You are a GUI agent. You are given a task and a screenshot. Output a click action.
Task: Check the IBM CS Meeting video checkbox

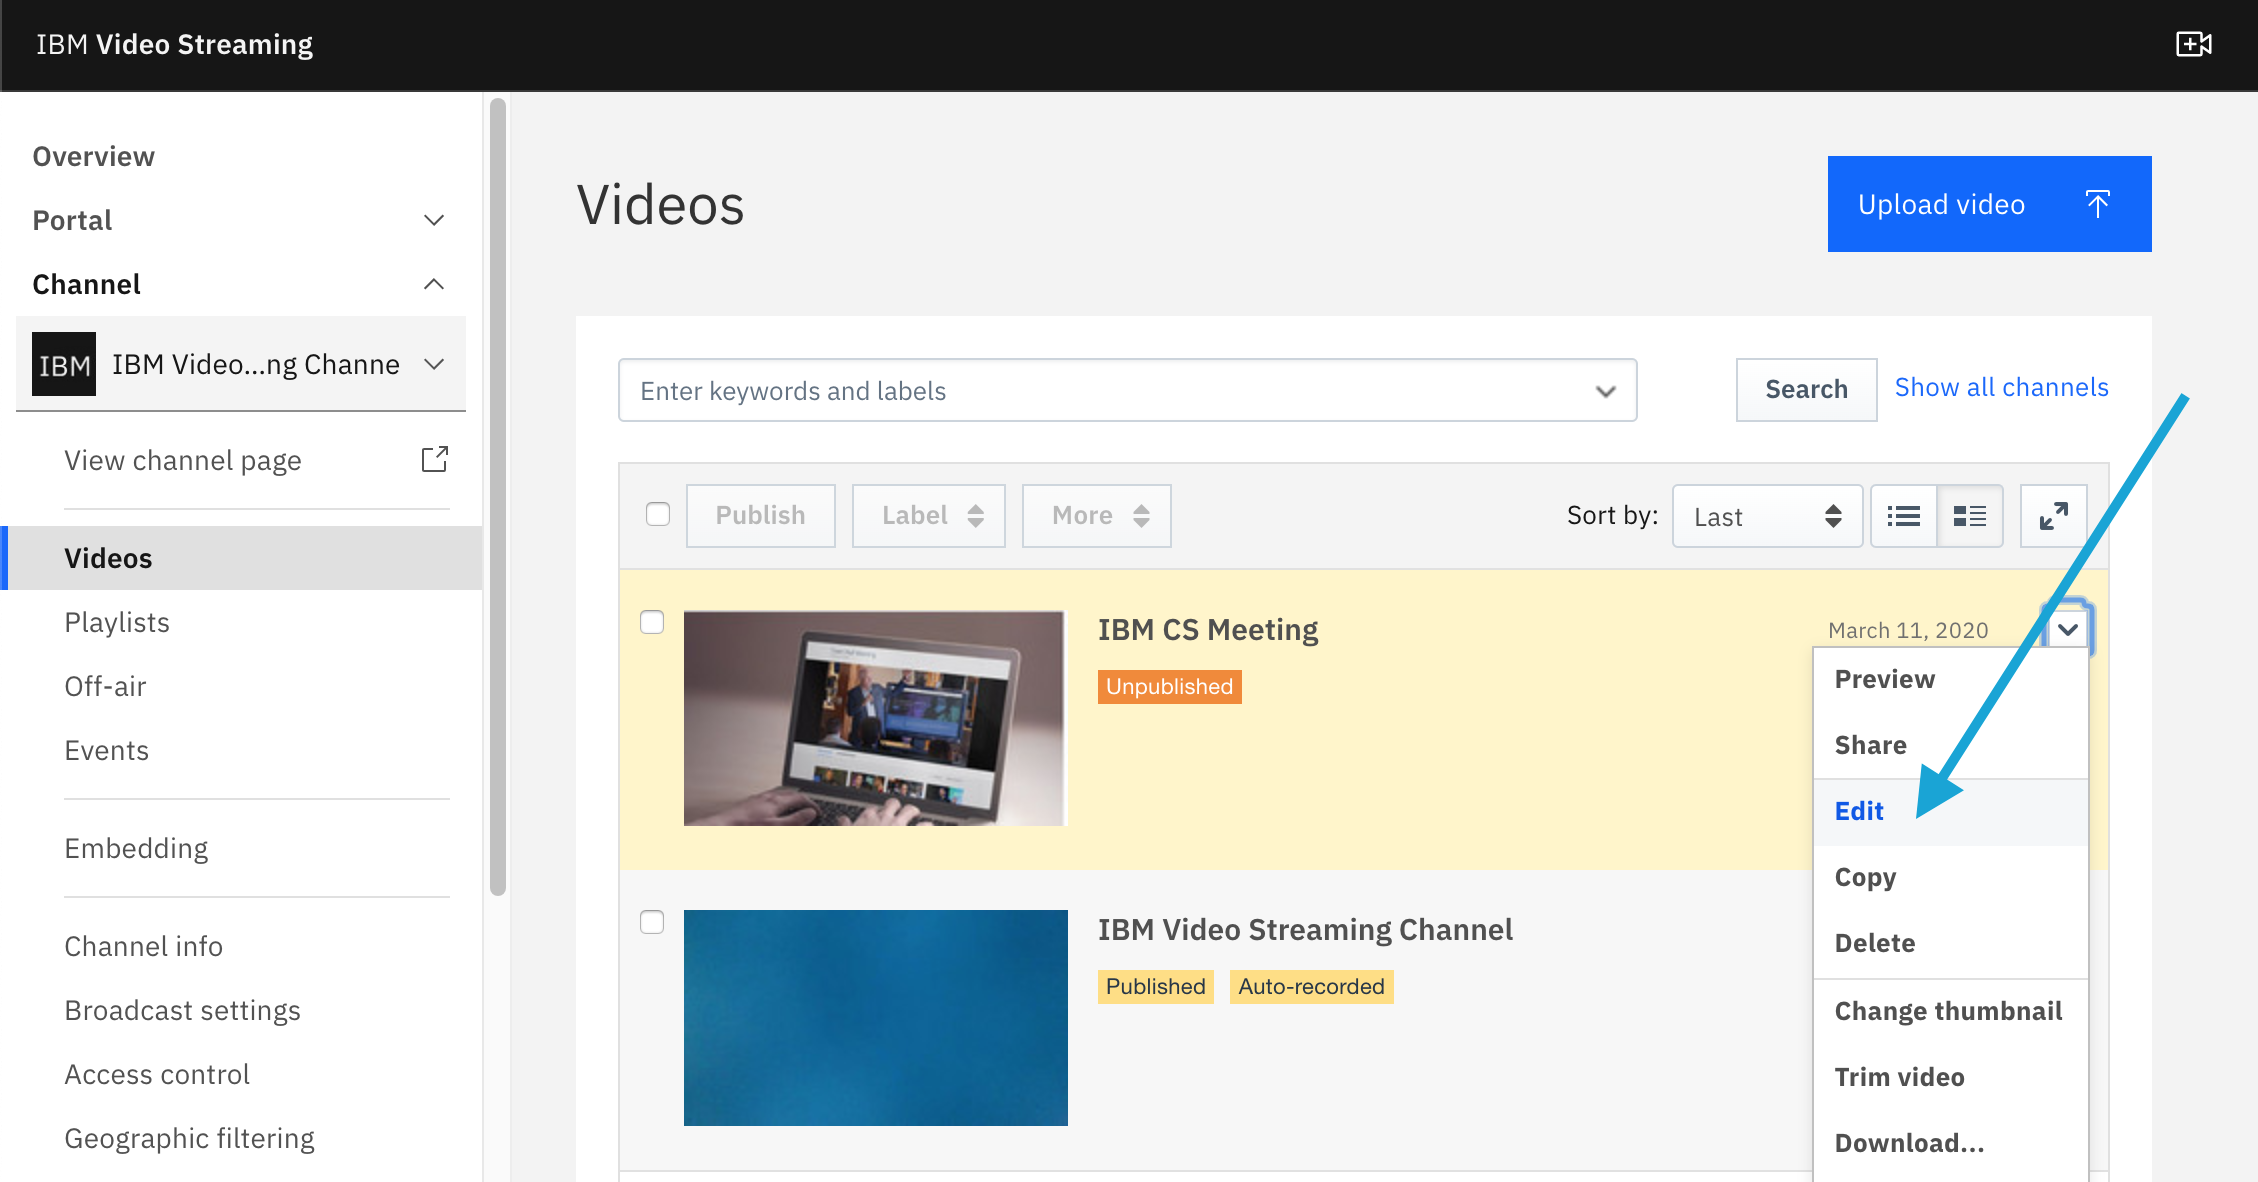point(652,622)
